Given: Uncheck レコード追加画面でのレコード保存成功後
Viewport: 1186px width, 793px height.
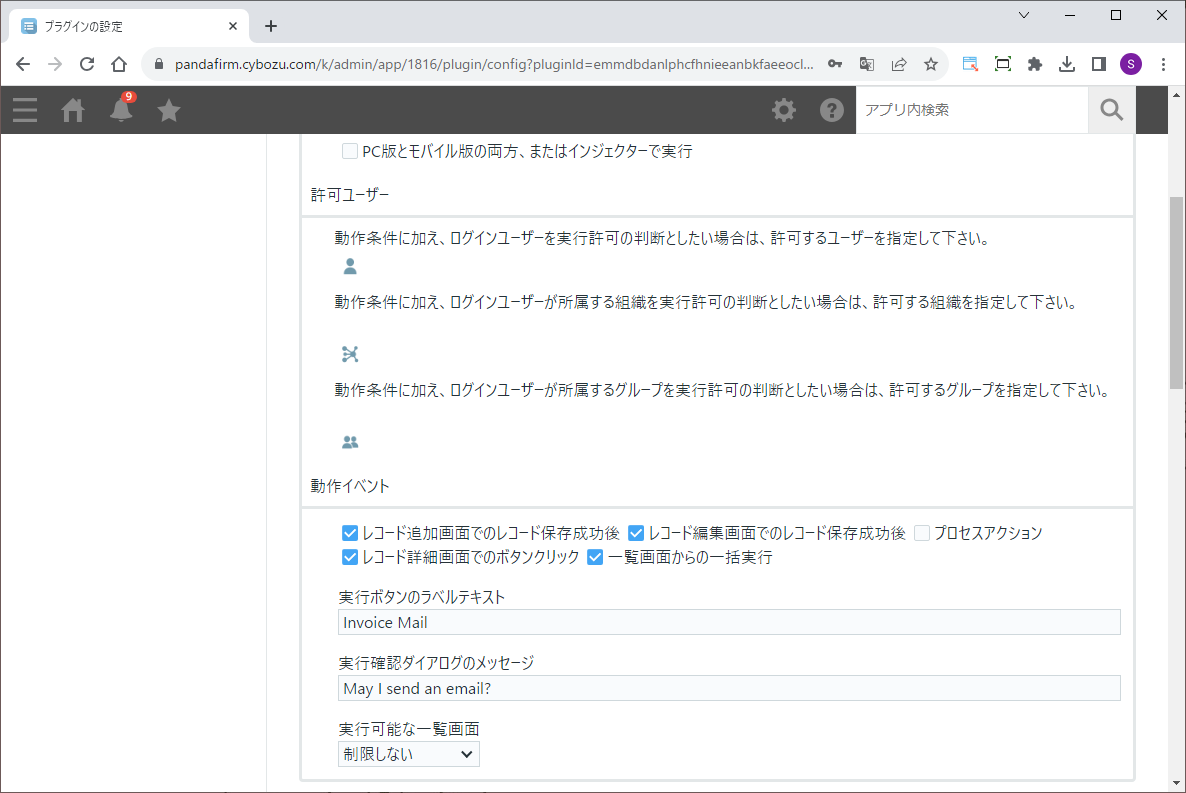Looking at the screenshot, I should pyautogui.click(x=350, y=534).
